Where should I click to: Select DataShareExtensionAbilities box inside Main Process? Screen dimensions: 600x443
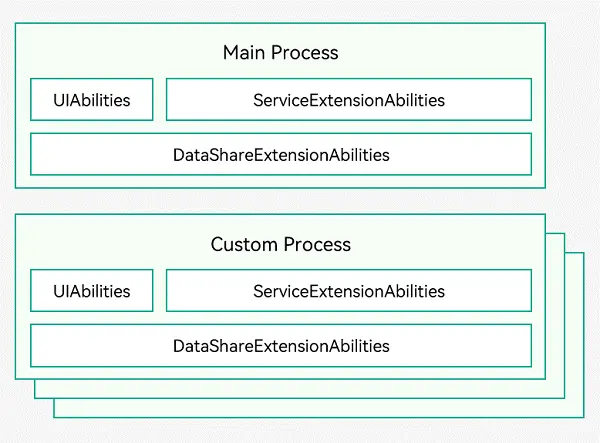(x=281, y=154)
